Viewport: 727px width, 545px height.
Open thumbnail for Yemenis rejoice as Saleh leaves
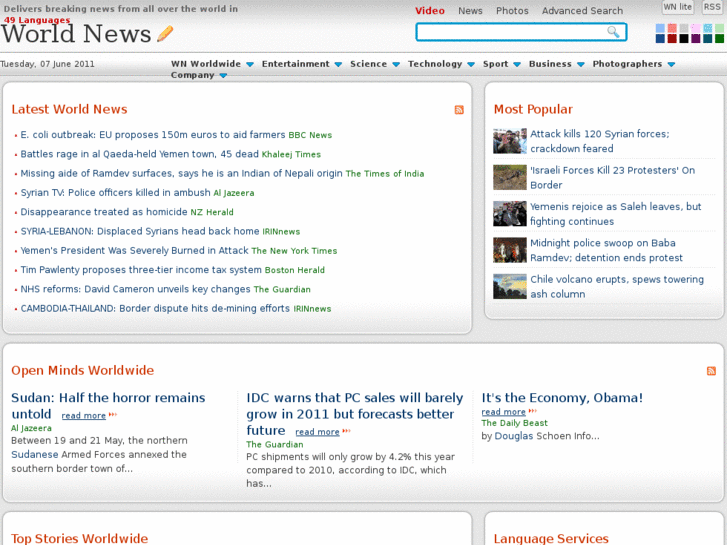tap(510, 213)
